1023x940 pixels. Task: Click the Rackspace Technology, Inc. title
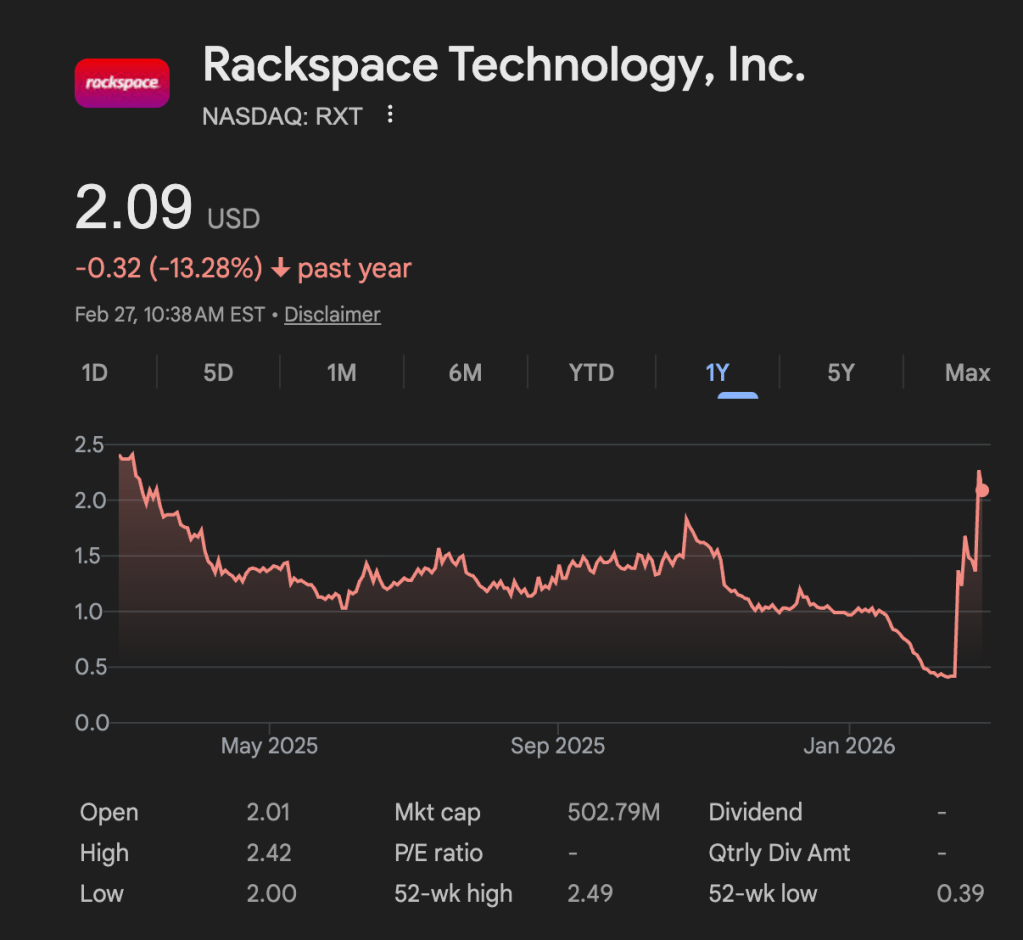pyautogui.click(x=503, y=66)
